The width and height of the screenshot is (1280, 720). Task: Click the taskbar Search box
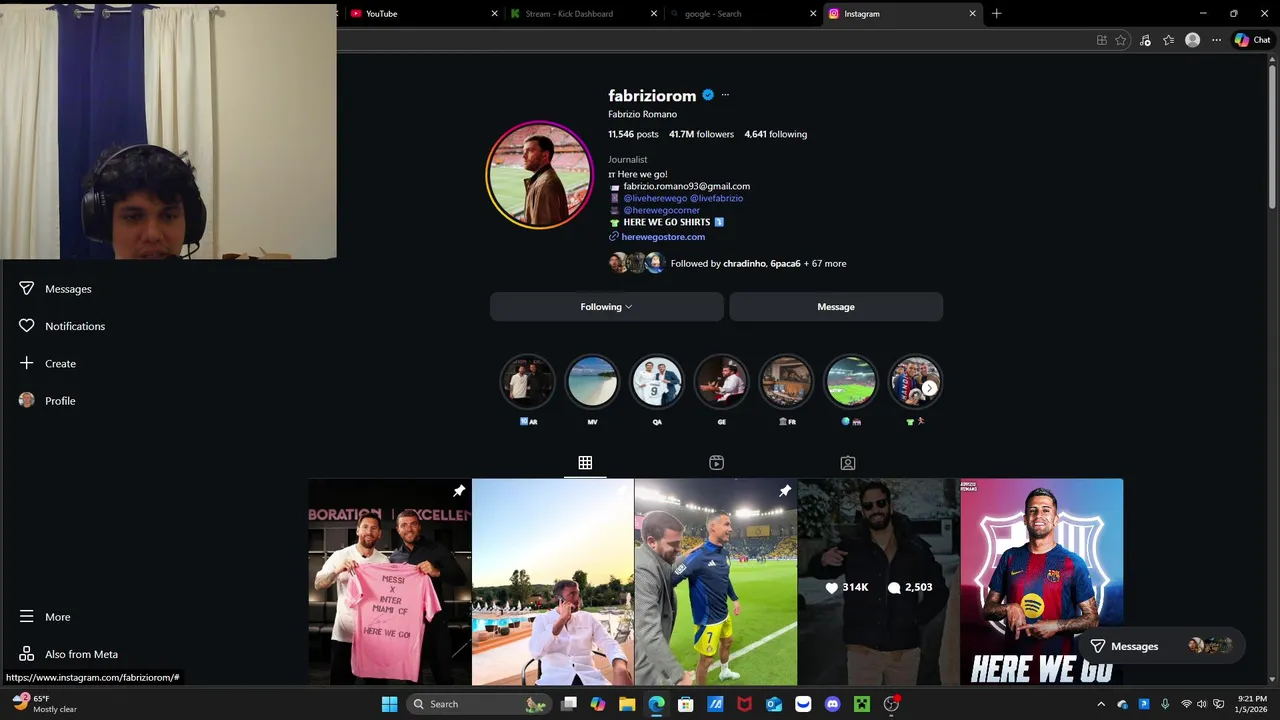pyautogui.click(x=478, y=704)
